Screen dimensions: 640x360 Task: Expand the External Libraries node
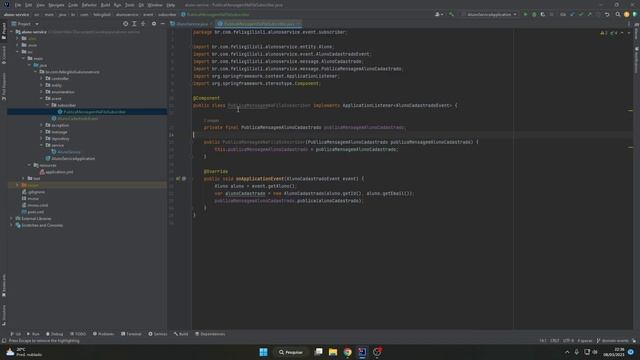11,218
